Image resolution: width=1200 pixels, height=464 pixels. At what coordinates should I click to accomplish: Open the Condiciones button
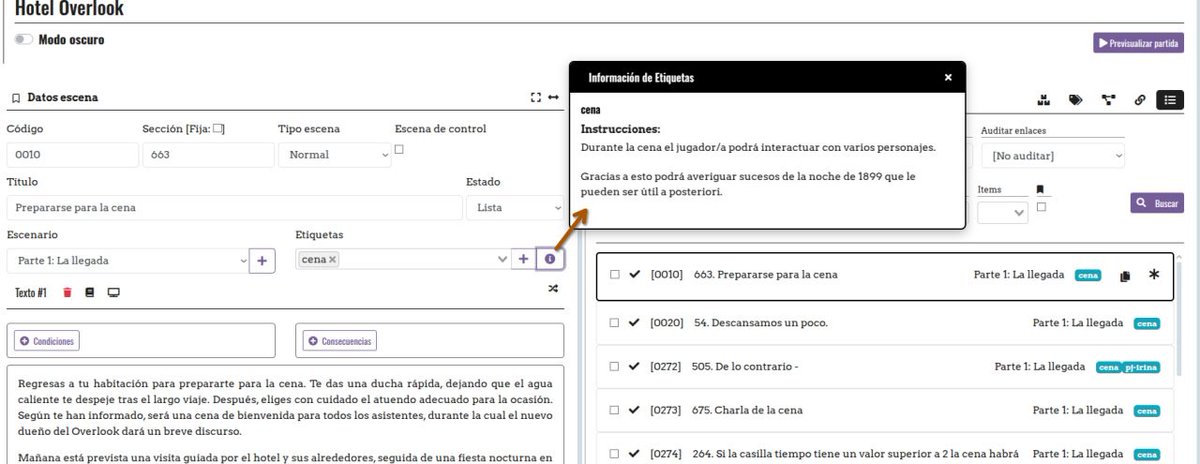point(45,341)
